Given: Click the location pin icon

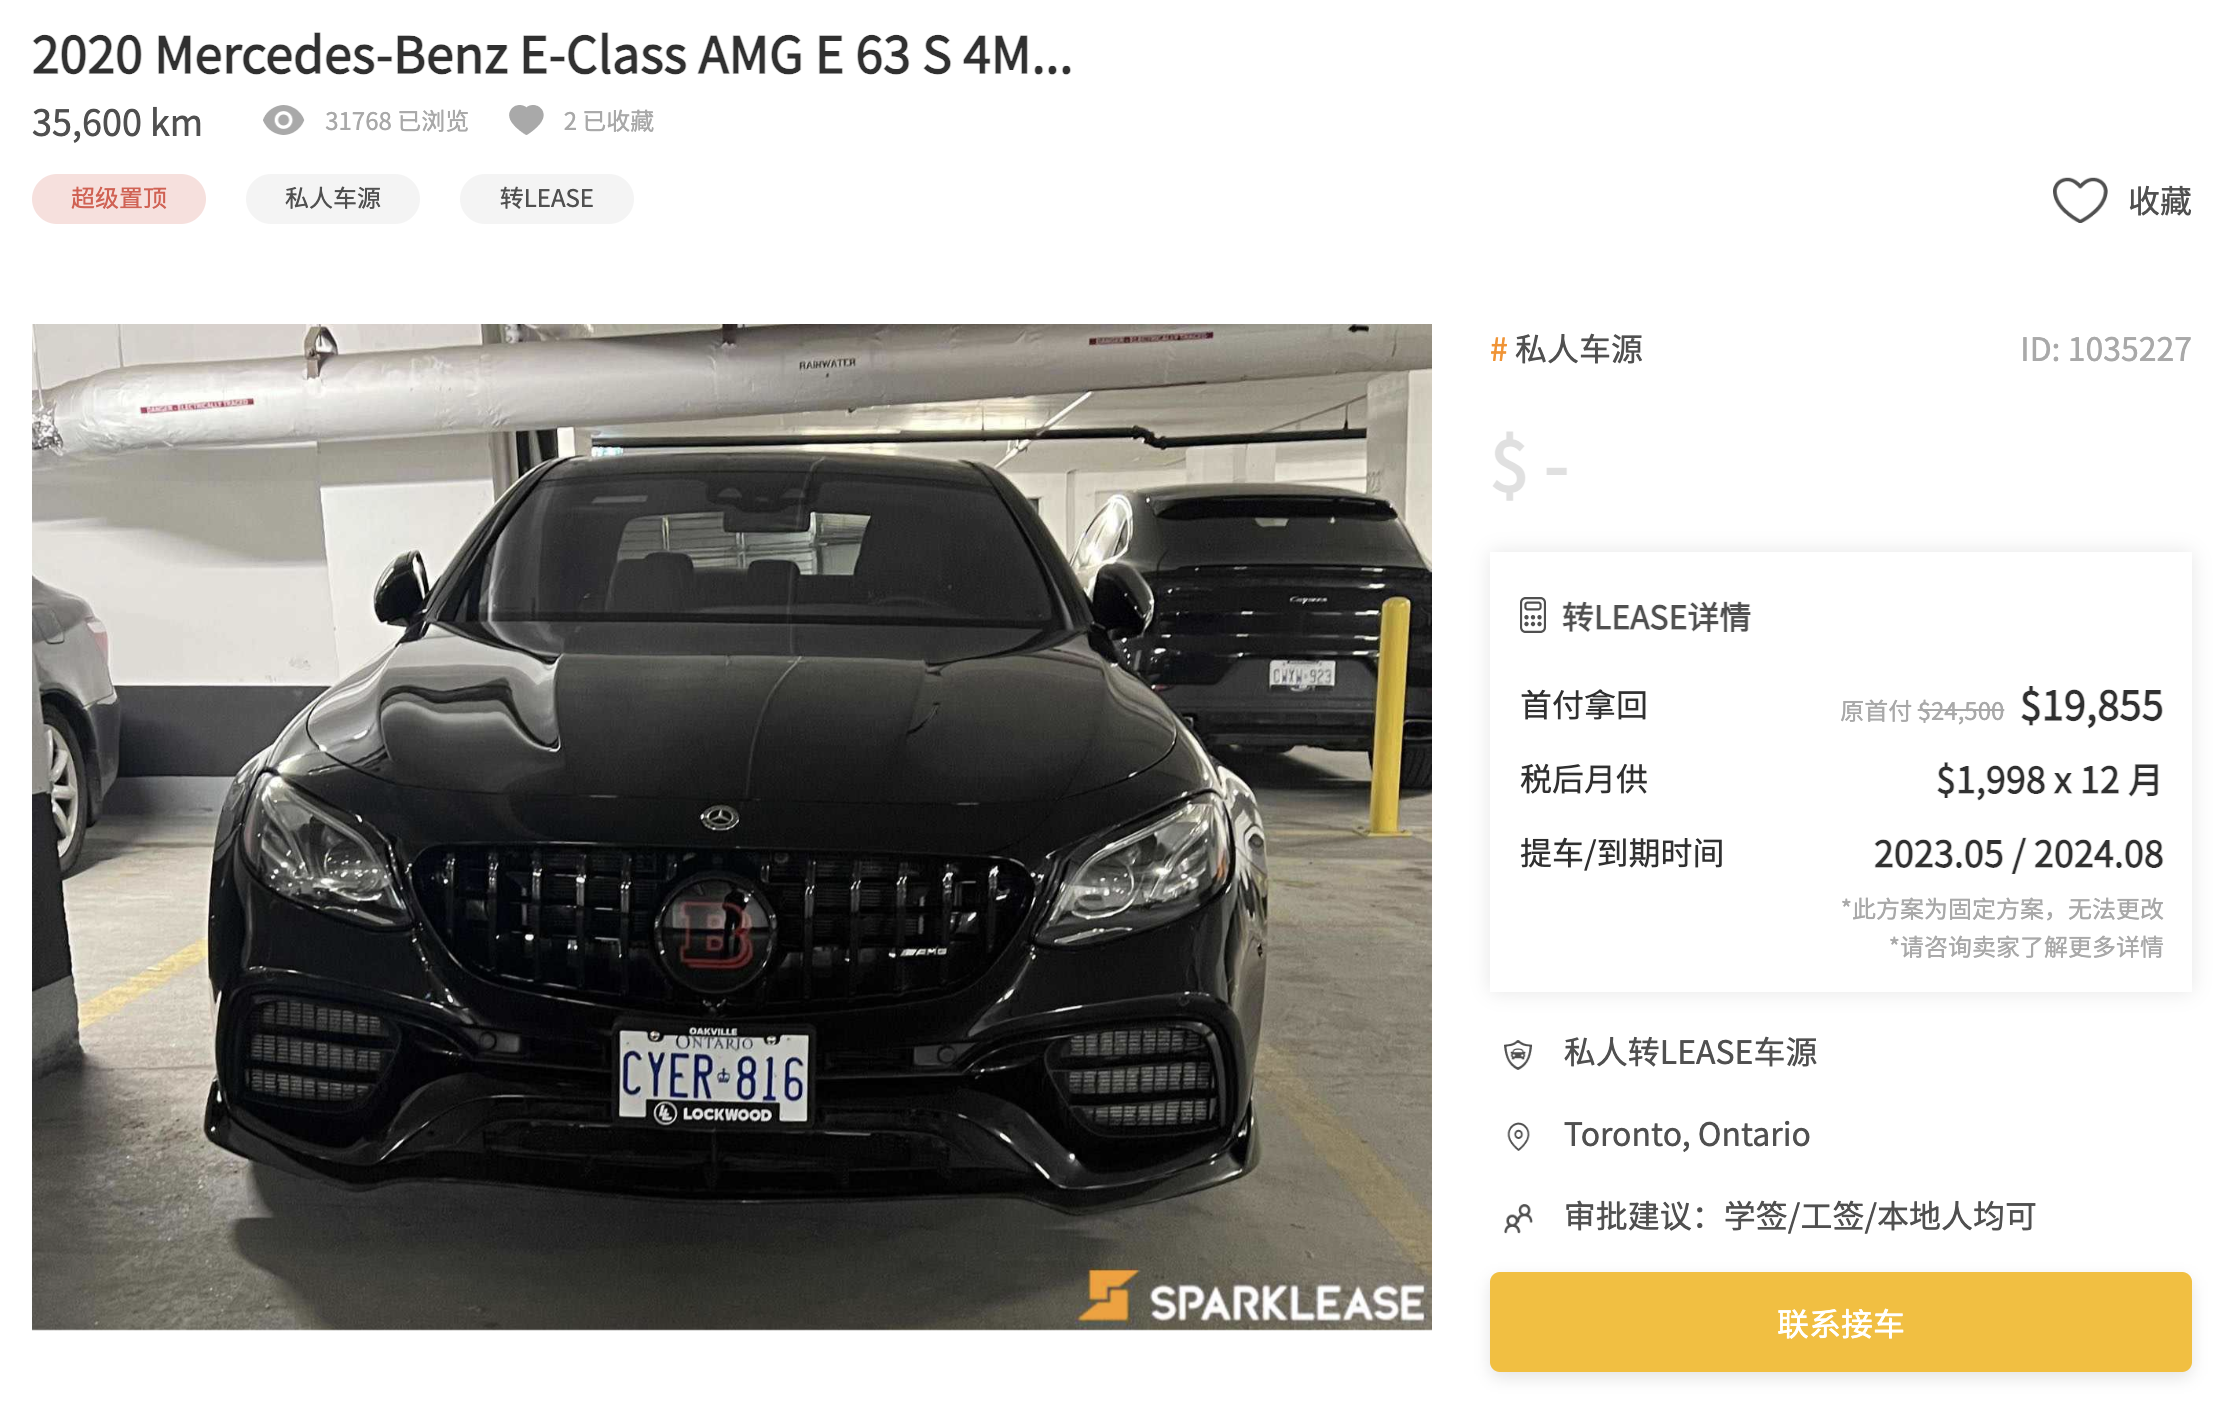Looking at the screenshot, I should click(1518, 1136).
